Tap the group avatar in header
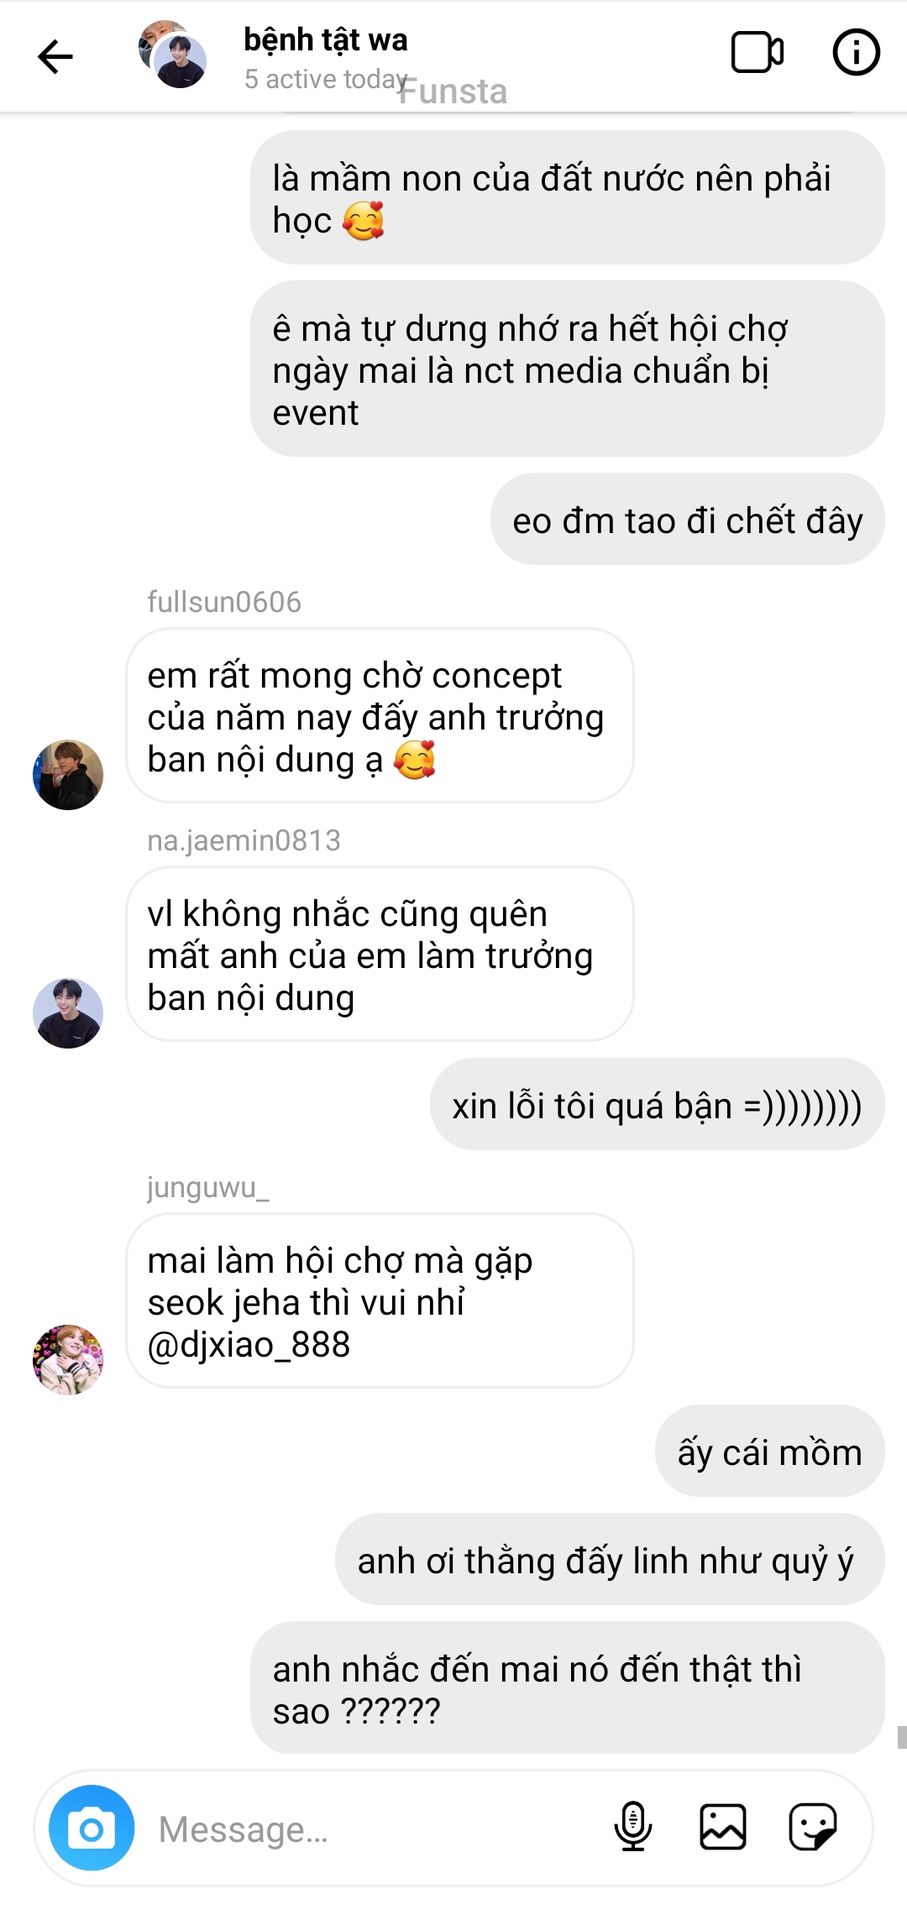 point(173,54)
